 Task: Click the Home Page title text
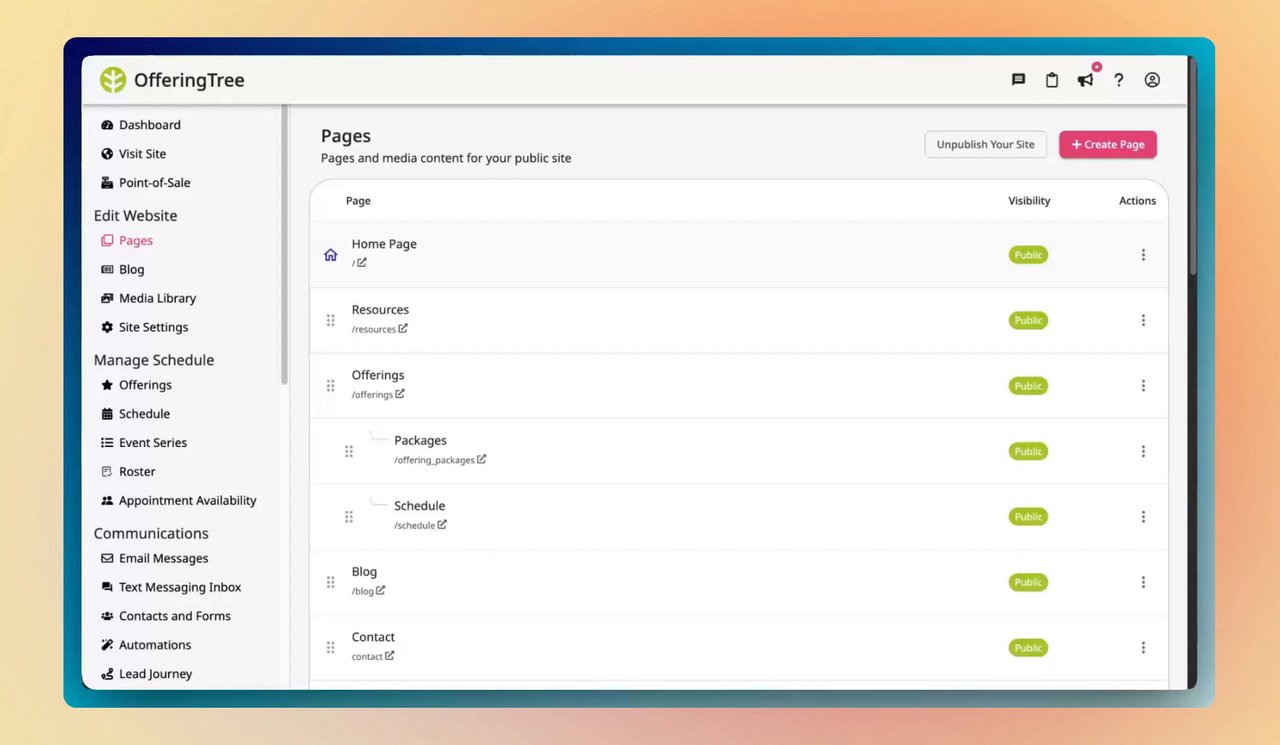point(384,244)
